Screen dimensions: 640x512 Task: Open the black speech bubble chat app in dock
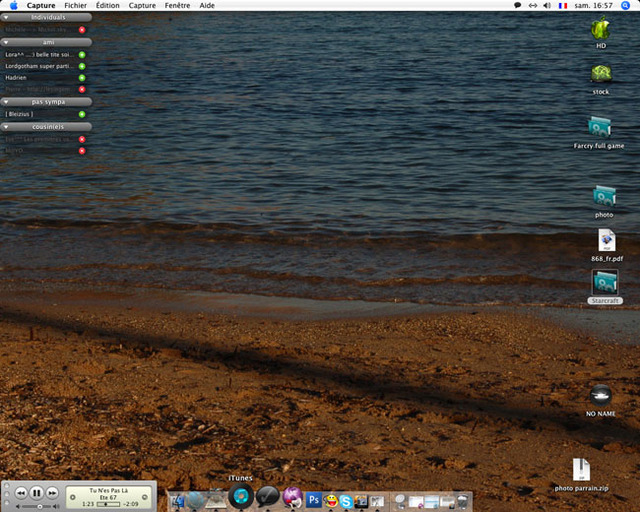[267, 497]
